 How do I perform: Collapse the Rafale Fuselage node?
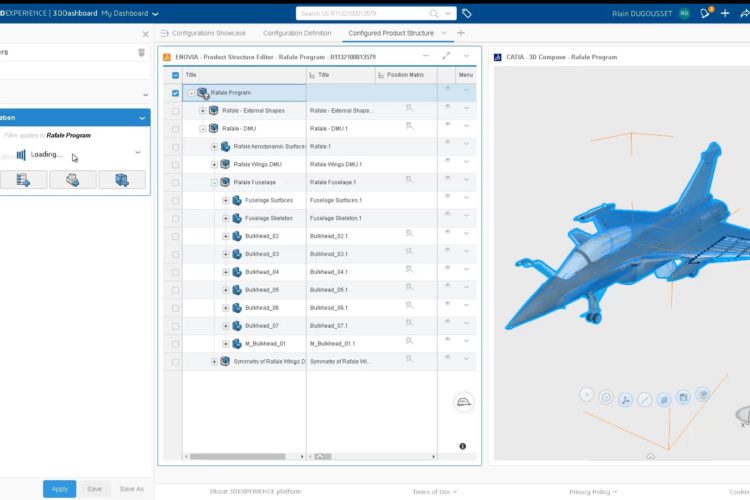point(214,182)
